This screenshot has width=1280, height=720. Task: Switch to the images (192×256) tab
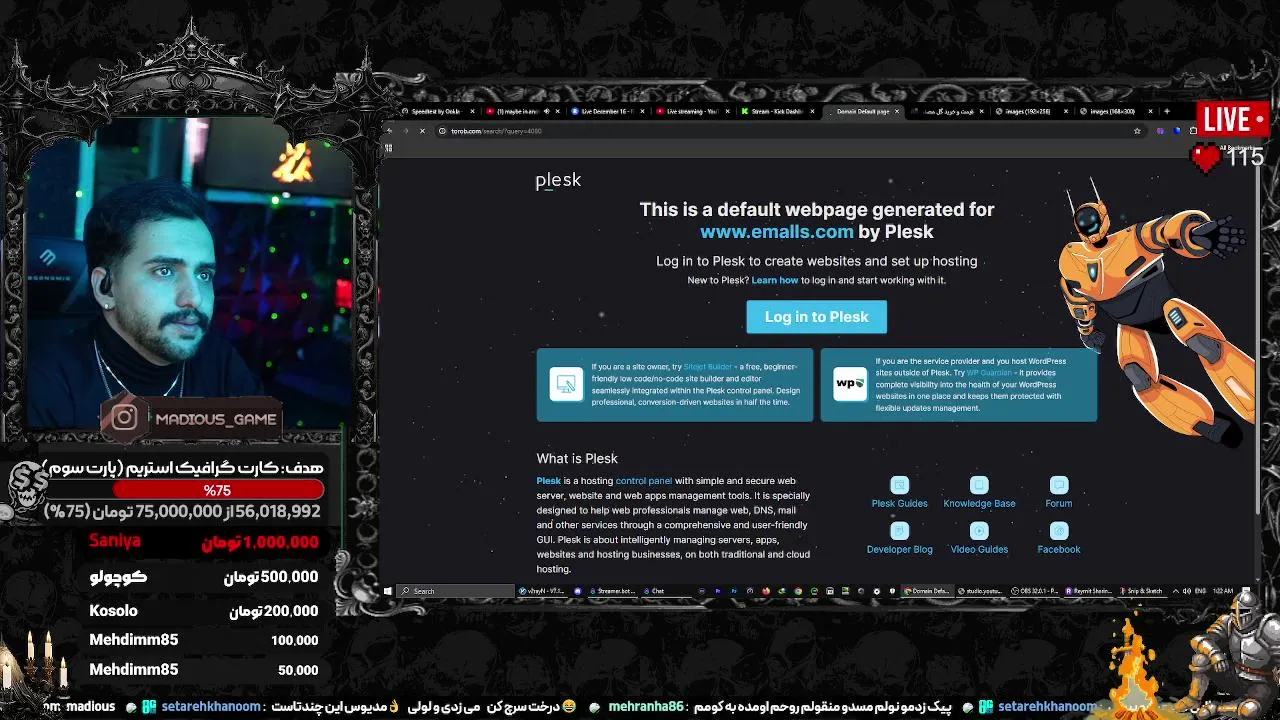pos(1030,111)
